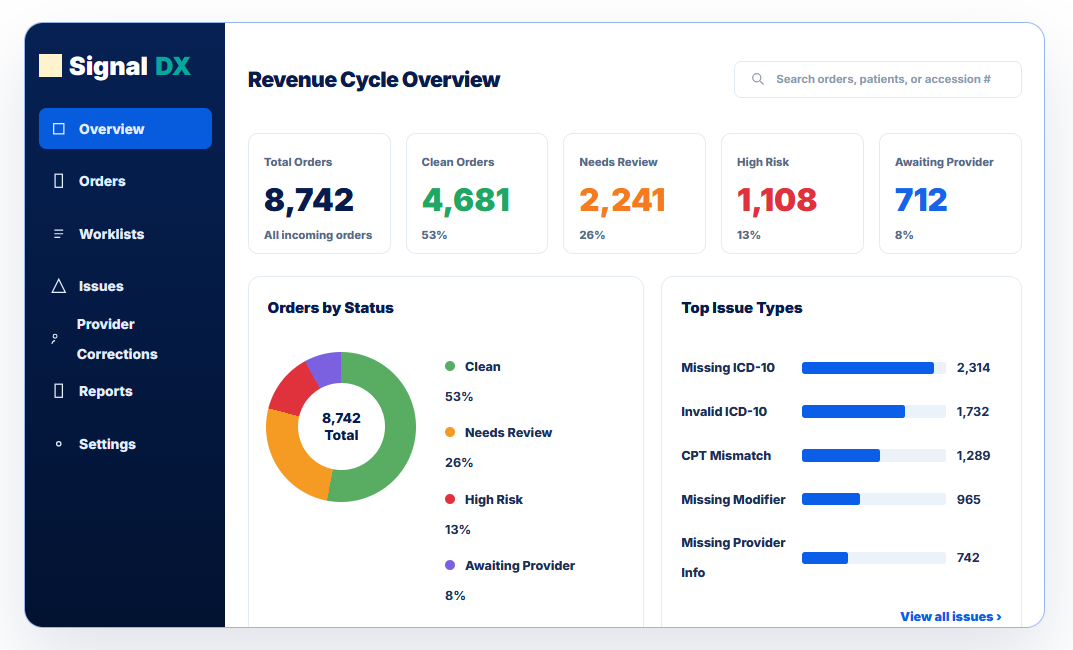Select the Reports menu item
Image resolution: width=1073 pixels, height=650 pixels.
[x=125, y=391]
